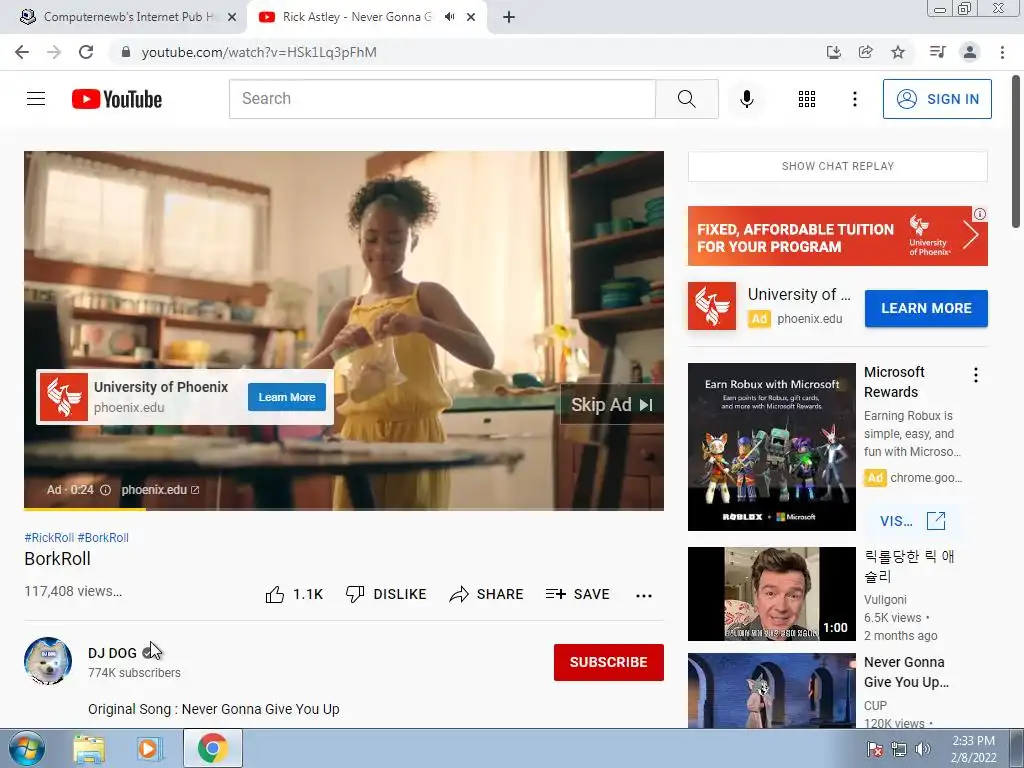The image size is (1024, 768).
Task: Bookmark this tab with star icon
Action: [898, 52]
